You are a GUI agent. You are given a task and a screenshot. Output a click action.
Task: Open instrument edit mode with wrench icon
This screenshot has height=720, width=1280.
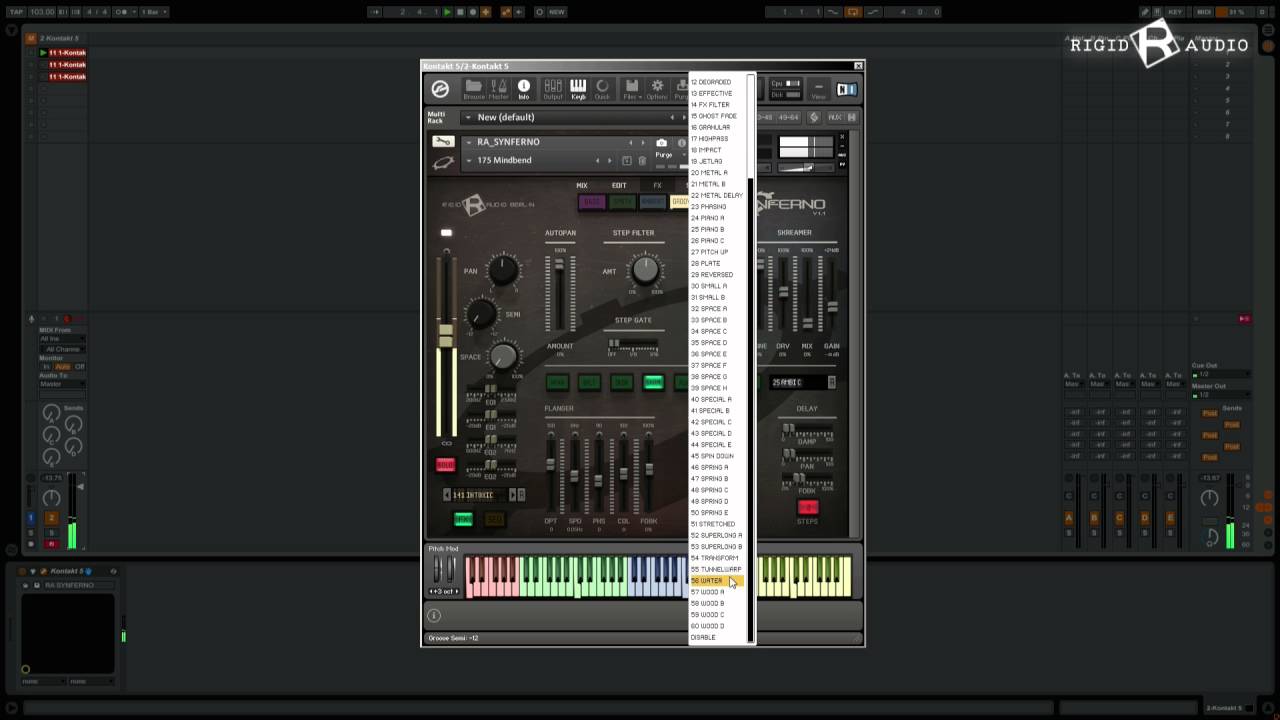click(x=442, y=142)
